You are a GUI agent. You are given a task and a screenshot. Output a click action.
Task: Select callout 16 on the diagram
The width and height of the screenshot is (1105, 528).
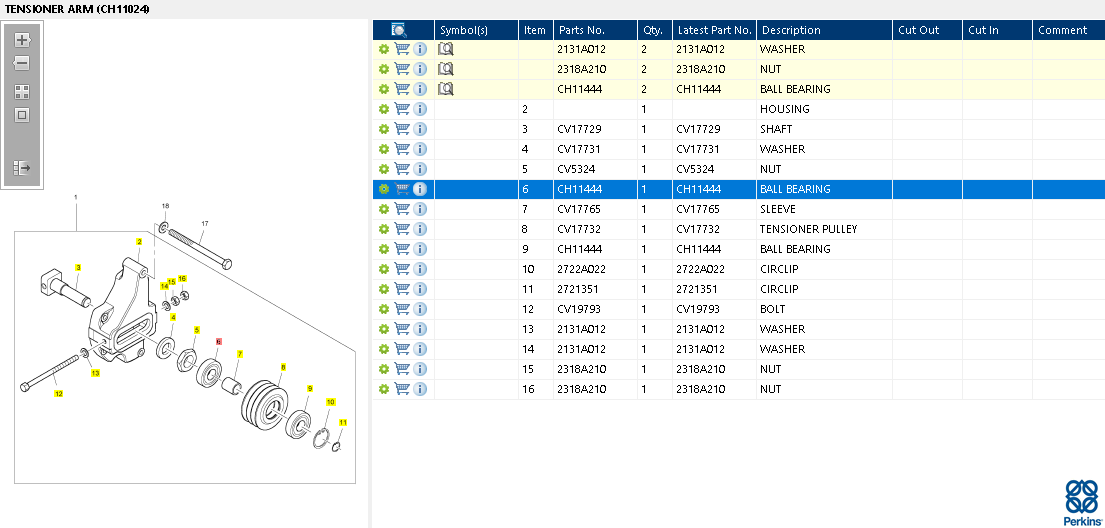(x=182, y=278)
